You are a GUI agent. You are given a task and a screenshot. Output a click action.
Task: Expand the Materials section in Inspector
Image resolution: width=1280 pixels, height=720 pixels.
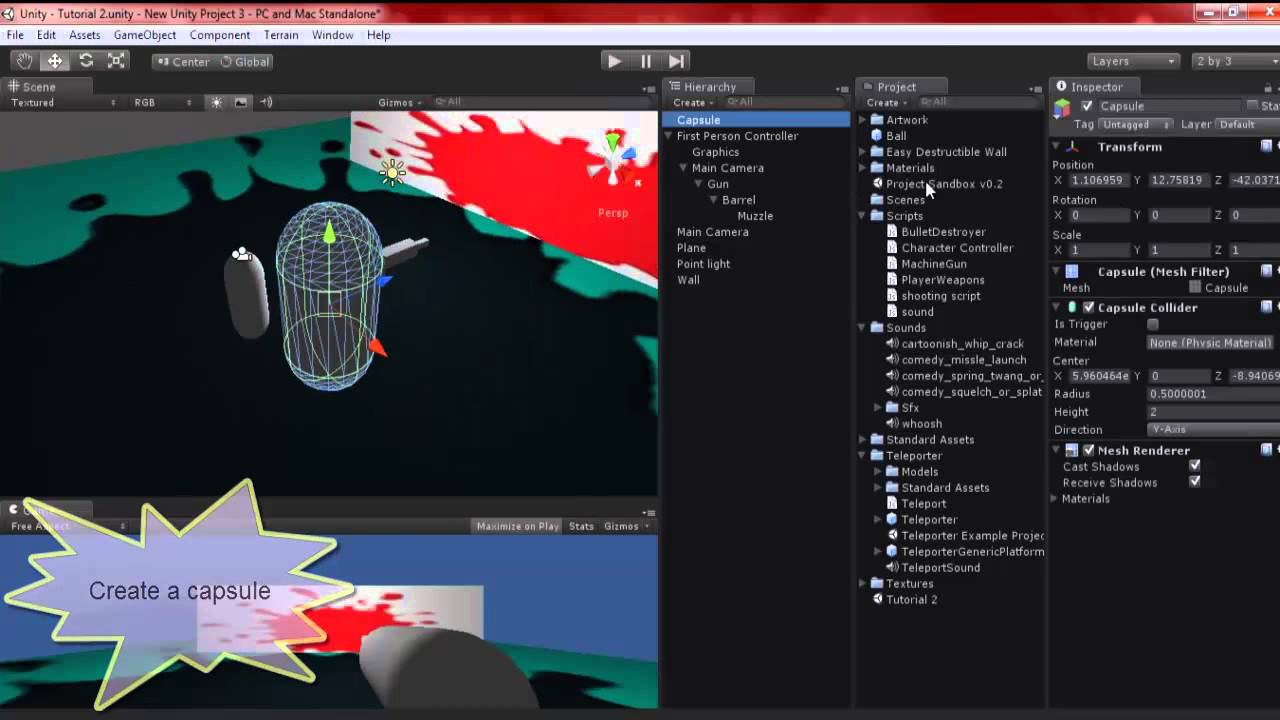pos(1054,498)
